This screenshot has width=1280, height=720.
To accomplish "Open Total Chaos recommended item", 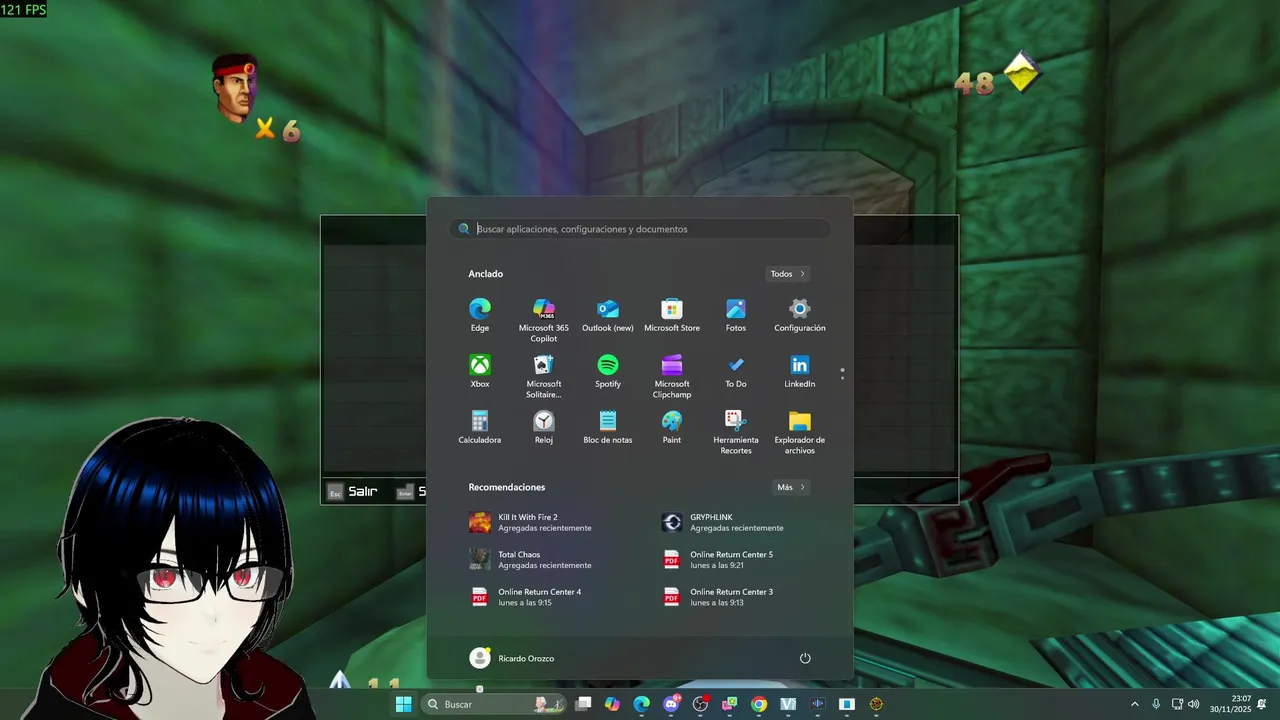I will [544, 559].
